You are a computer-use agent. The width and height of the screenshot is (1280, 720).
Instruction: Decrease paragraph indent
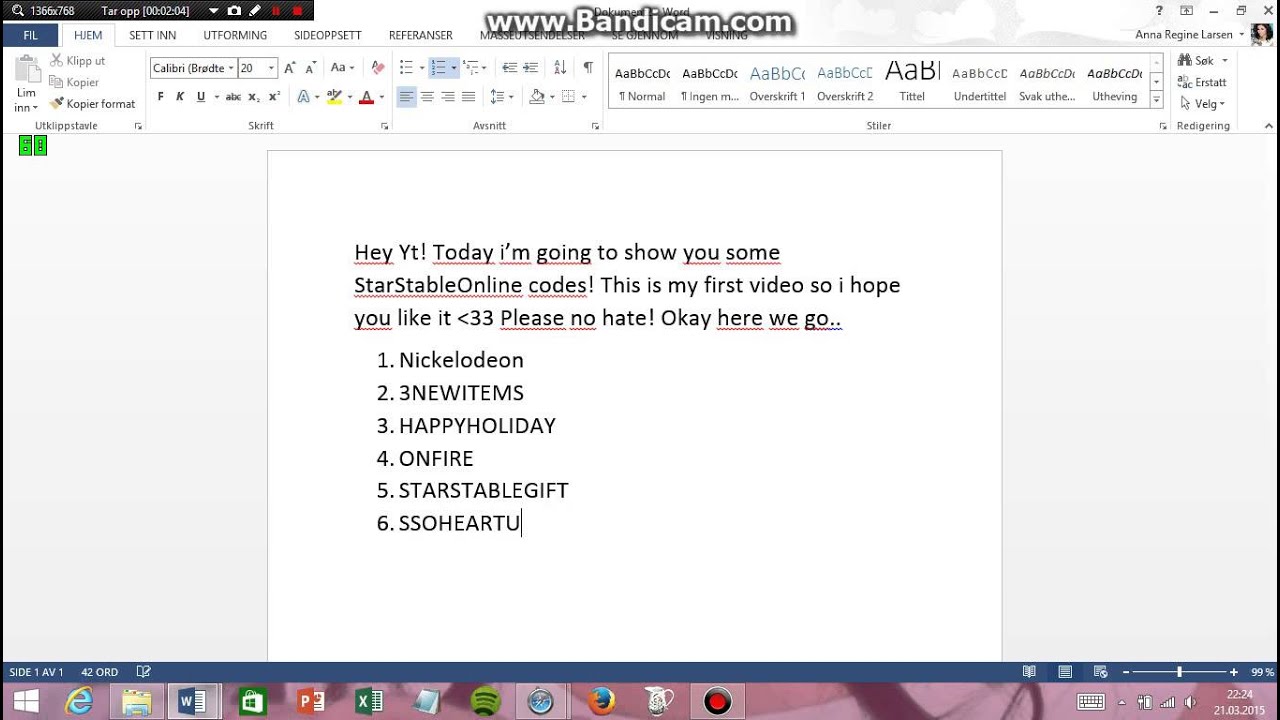(x=509, y=68)
